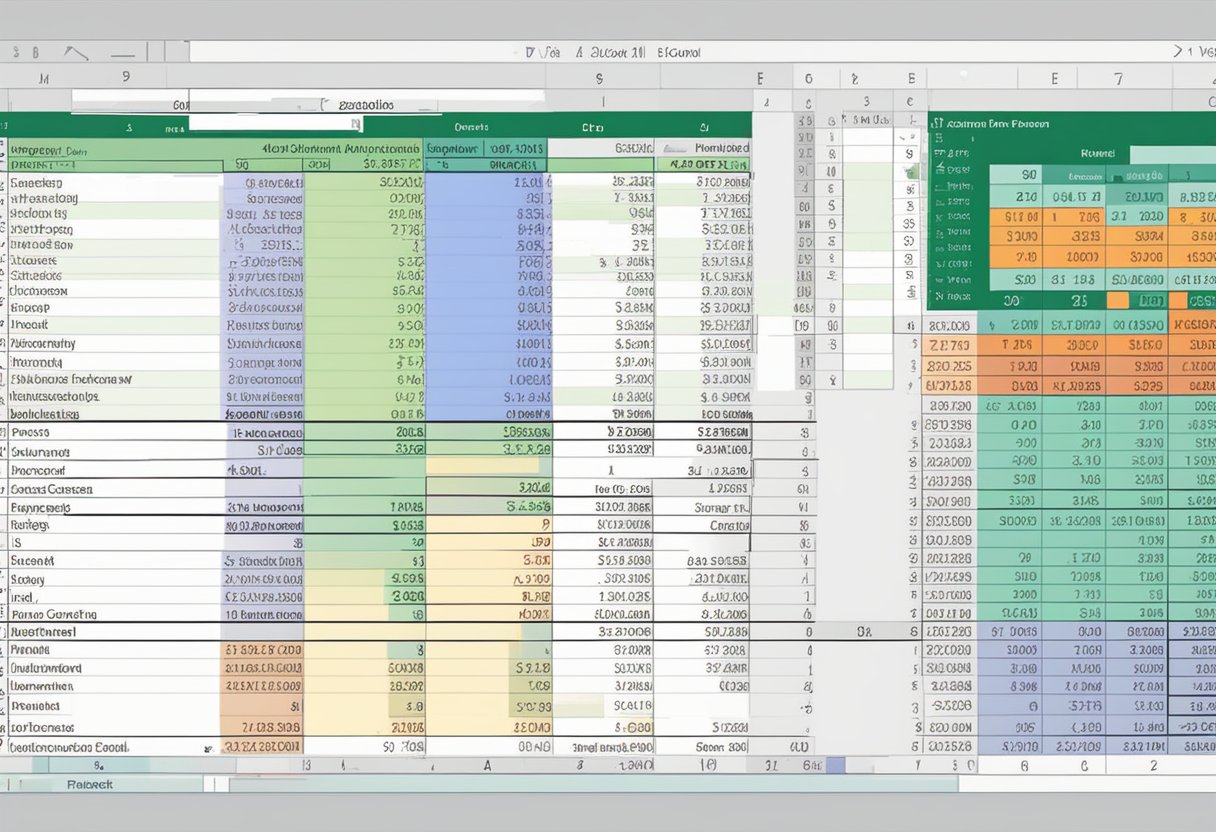This screenshot has height=832, width=1216.
Task: Click the small orange swatch in green panel's bottom row
Action: (x=1118, y=300)
